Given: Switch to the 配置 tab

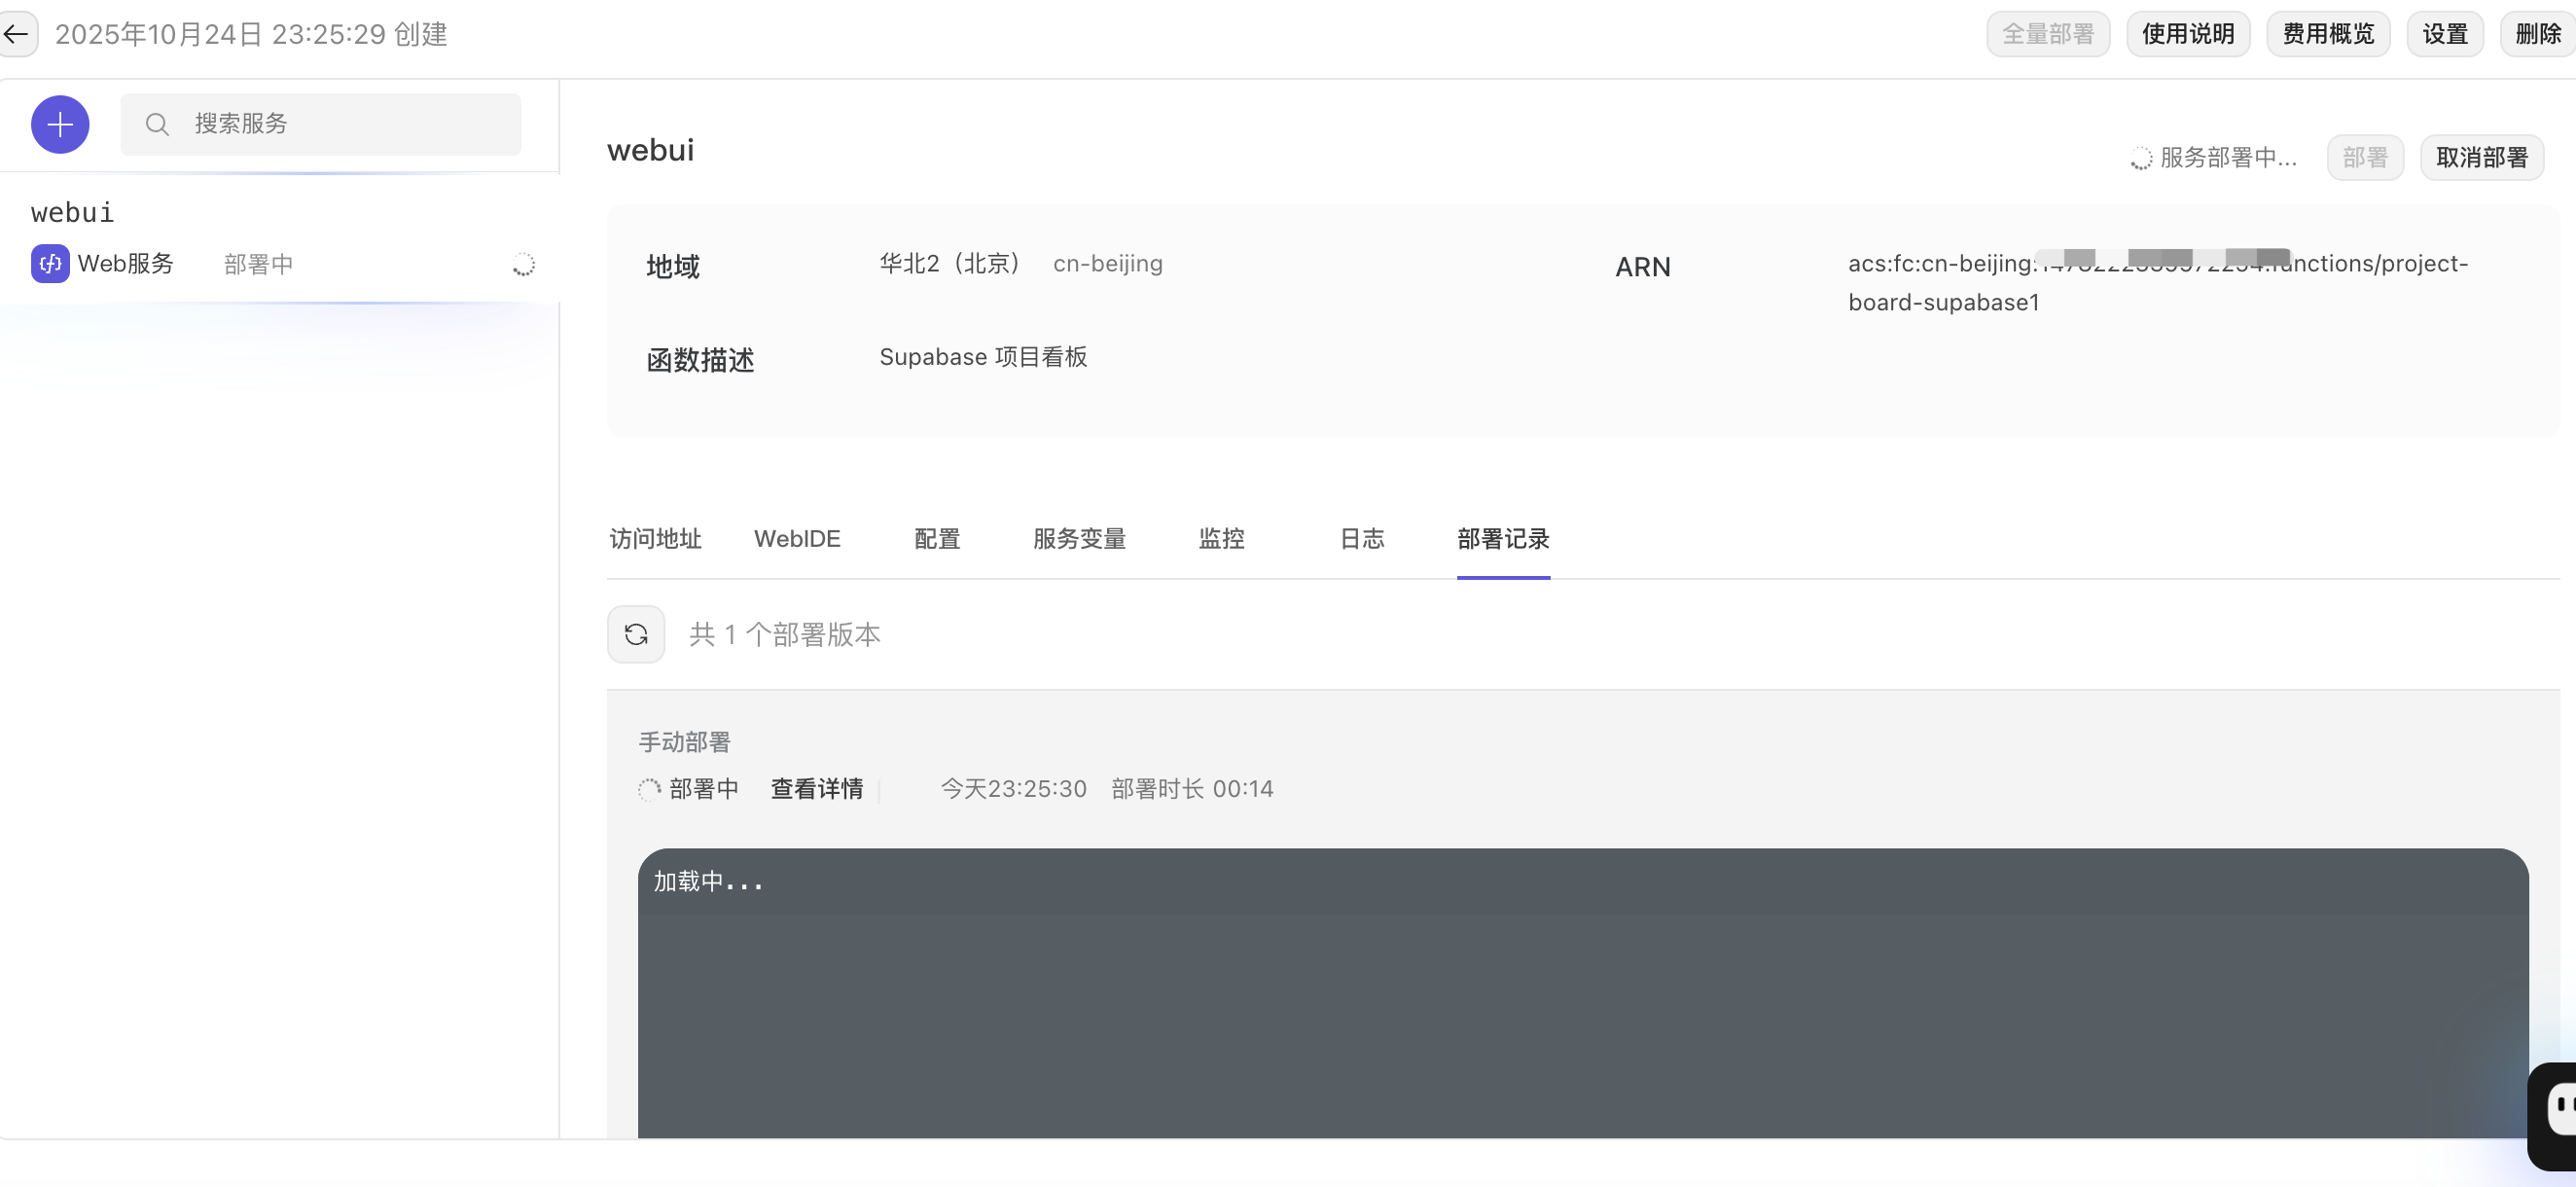Looking at the screenshot, I should point(937,539).
